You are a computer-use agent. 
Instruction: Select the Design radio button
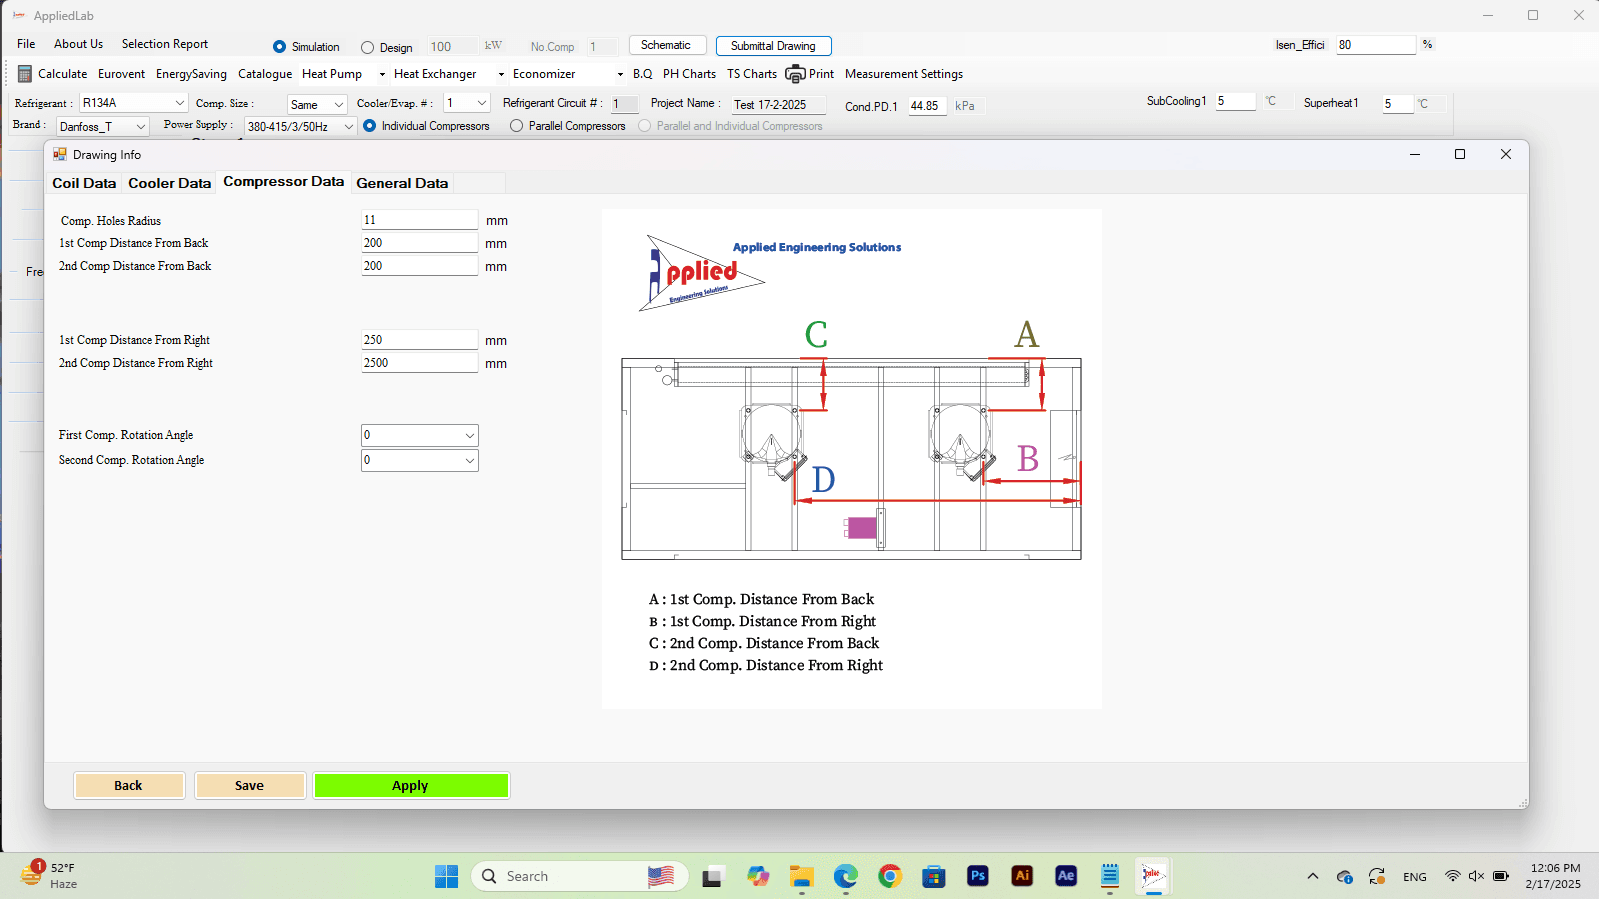point(367,47)
